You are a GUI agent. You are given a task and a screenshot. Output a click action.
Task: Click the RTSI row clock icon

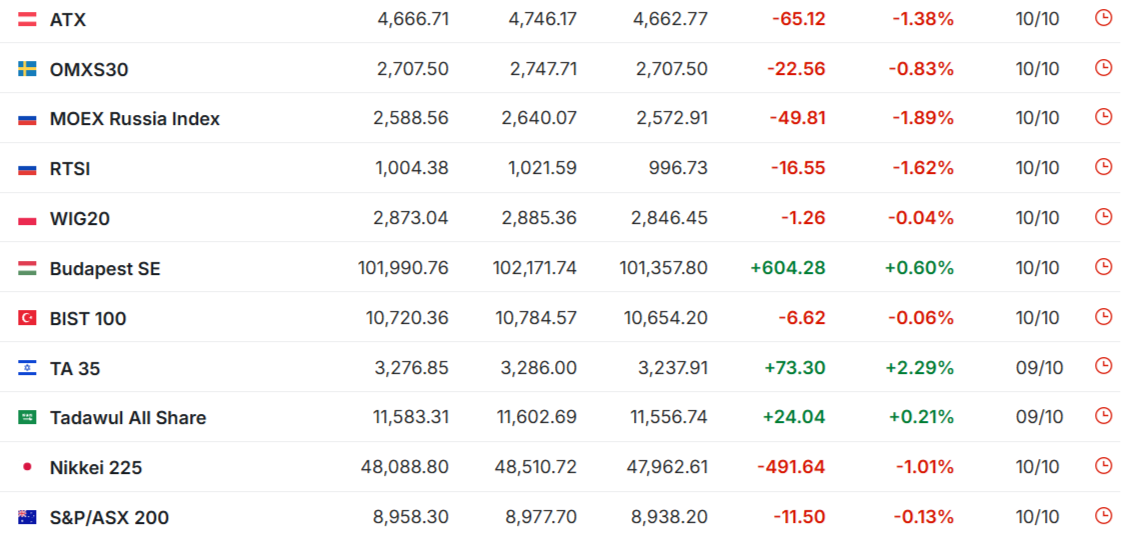click(x=1103, y=166)
